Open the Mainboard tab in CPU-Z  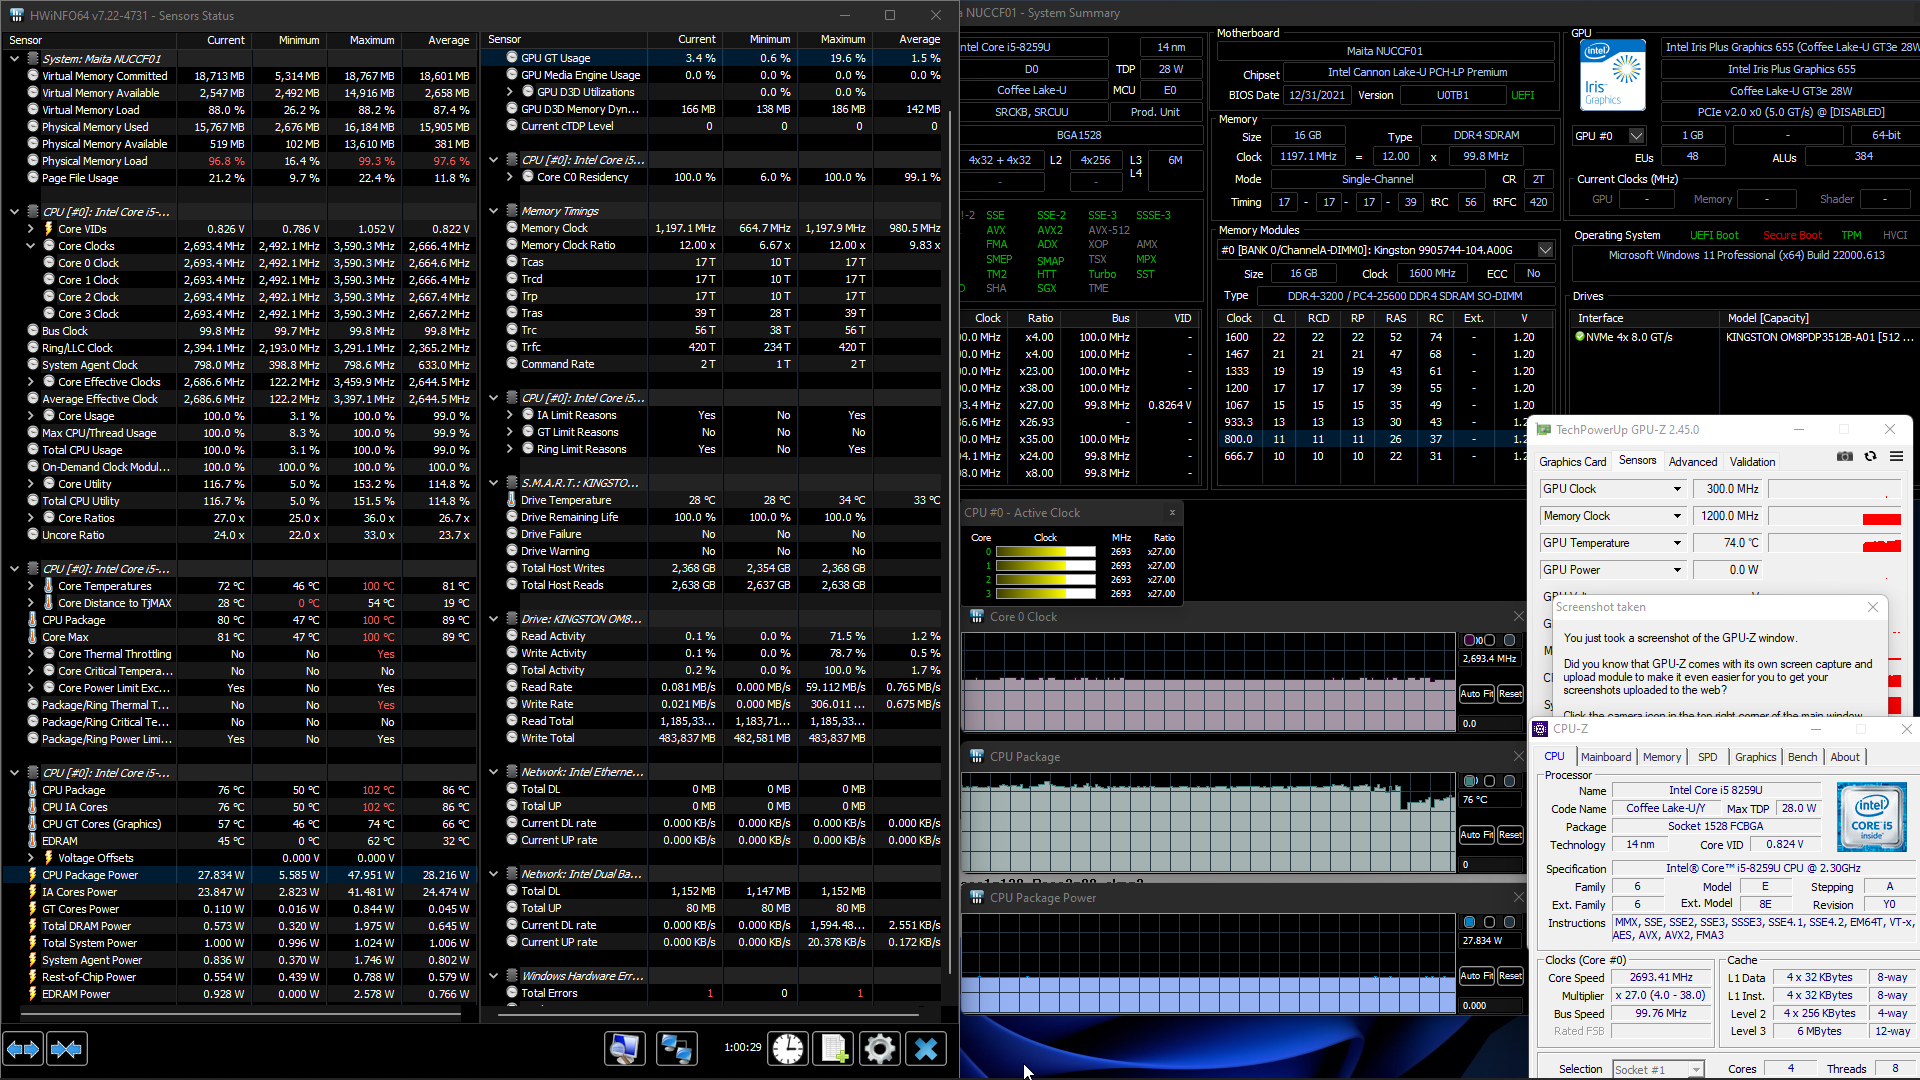click(1606, 757)
